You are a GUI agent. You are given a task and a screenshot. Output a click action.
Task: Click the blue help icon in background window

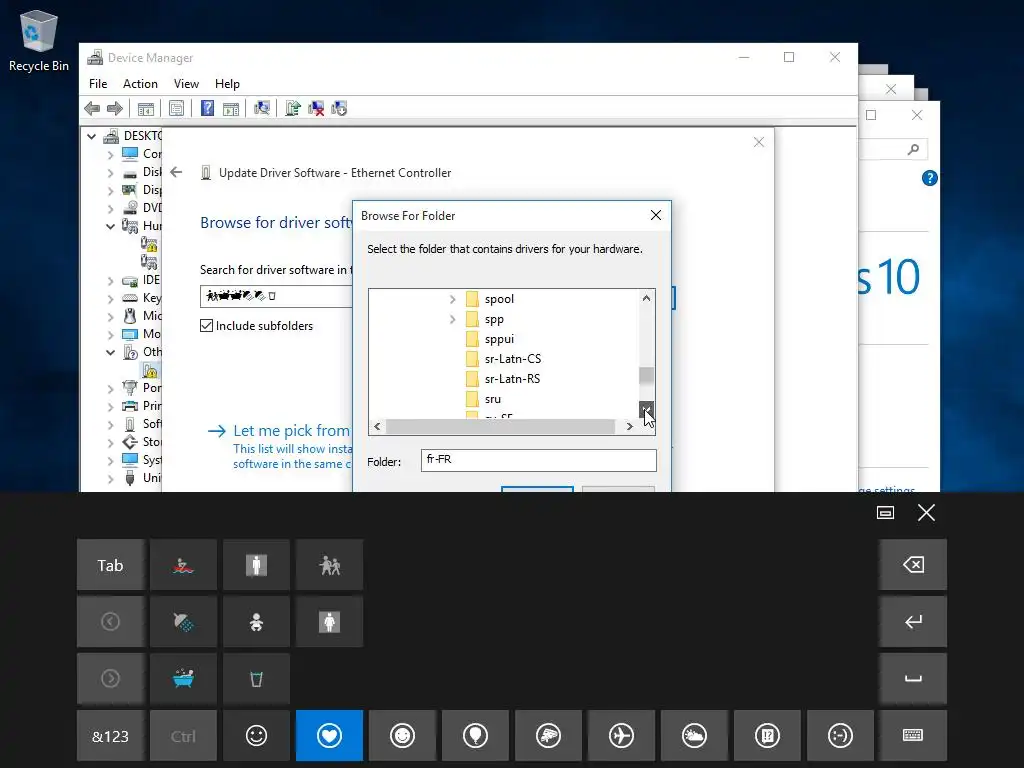point(929,178)
